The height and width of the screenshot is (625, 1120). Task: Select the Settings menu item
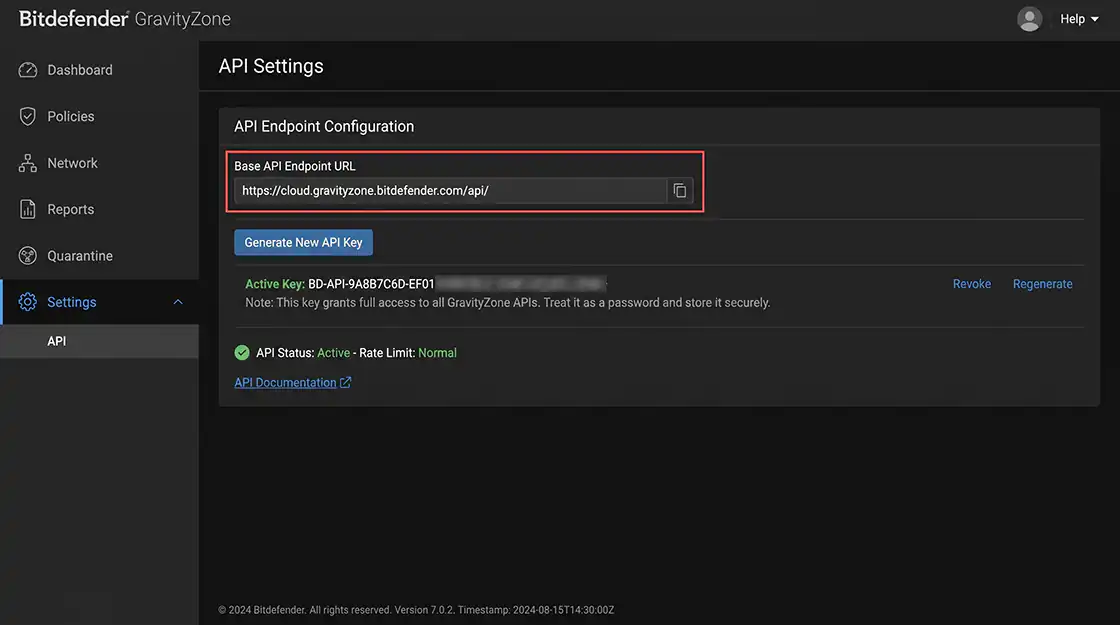[x=99, y=302]
